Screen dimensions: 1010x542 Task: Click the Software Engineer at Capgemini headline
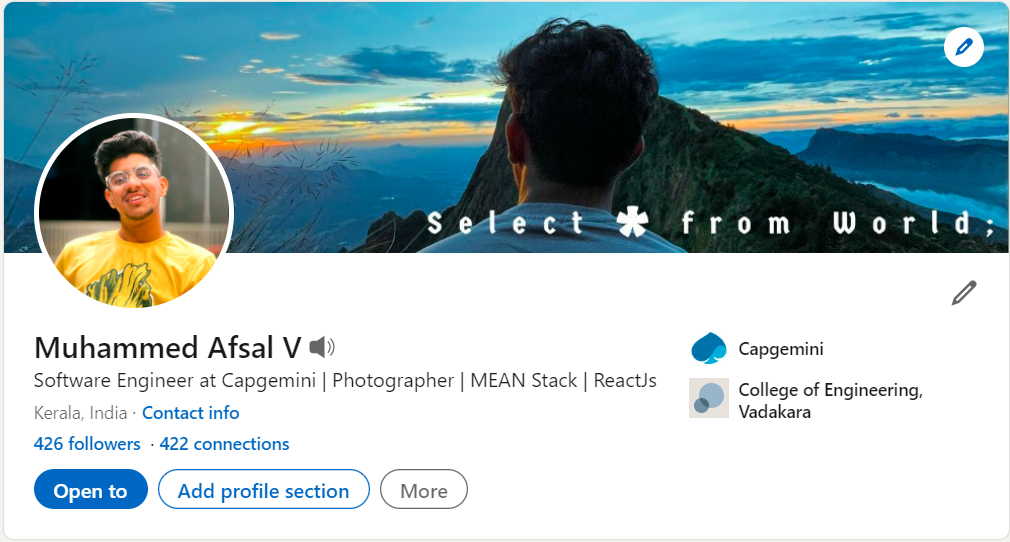click(345, 381)
